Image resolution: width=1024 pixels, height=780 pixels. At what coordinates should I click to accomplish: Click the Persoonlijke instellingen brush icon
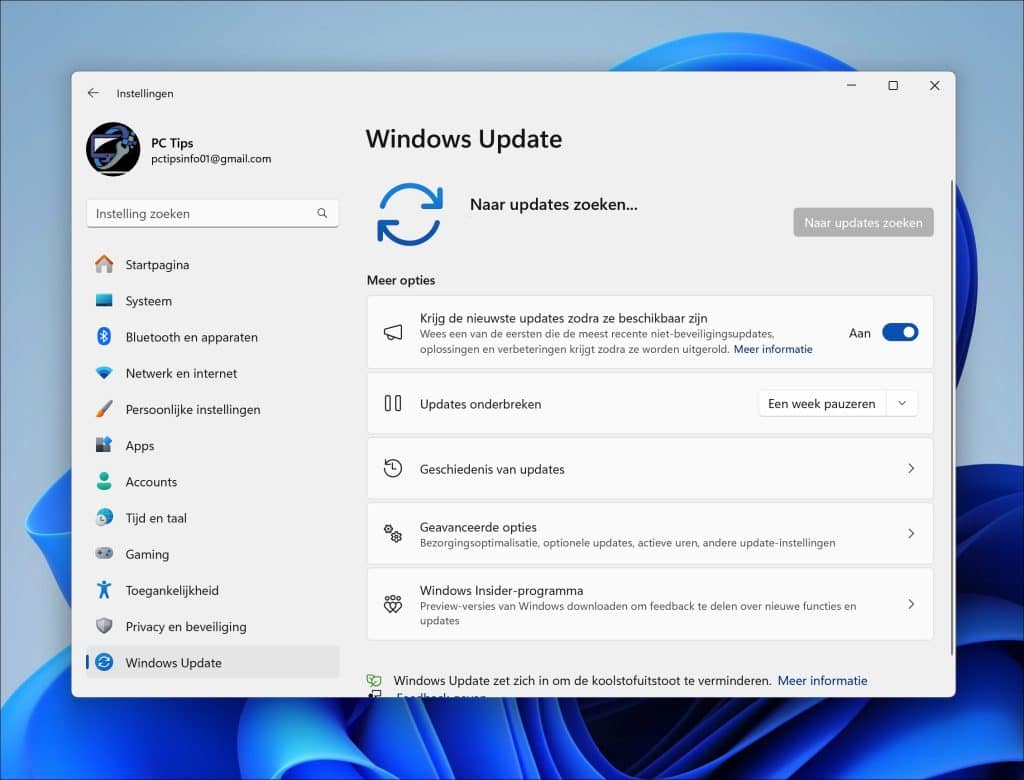tap(104, 409)
